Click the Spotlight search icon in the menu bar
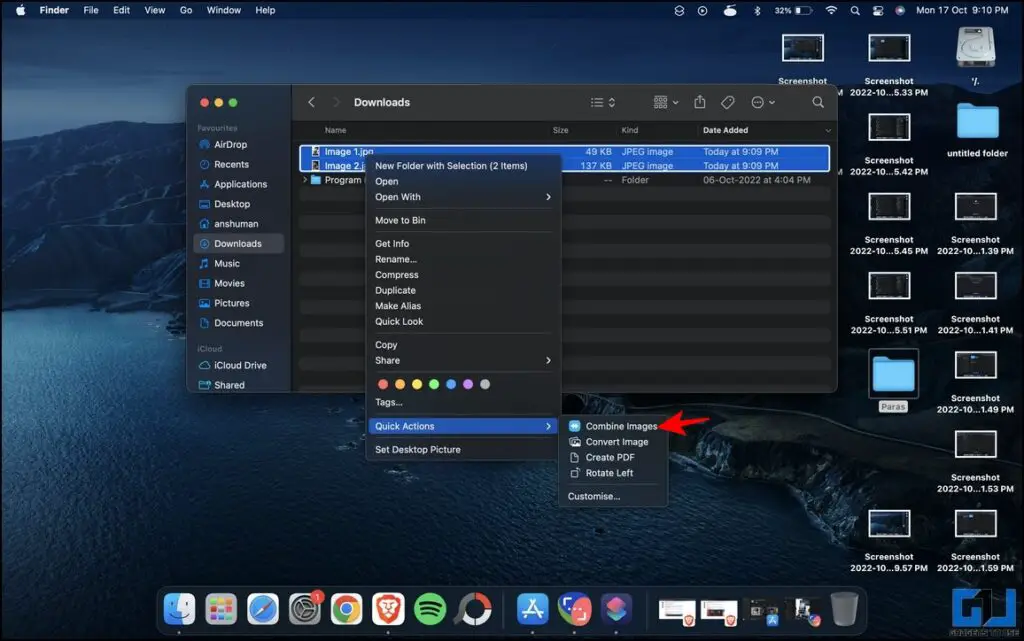The height and width of the screenshot is (641, 1024). tap(854, 10)
